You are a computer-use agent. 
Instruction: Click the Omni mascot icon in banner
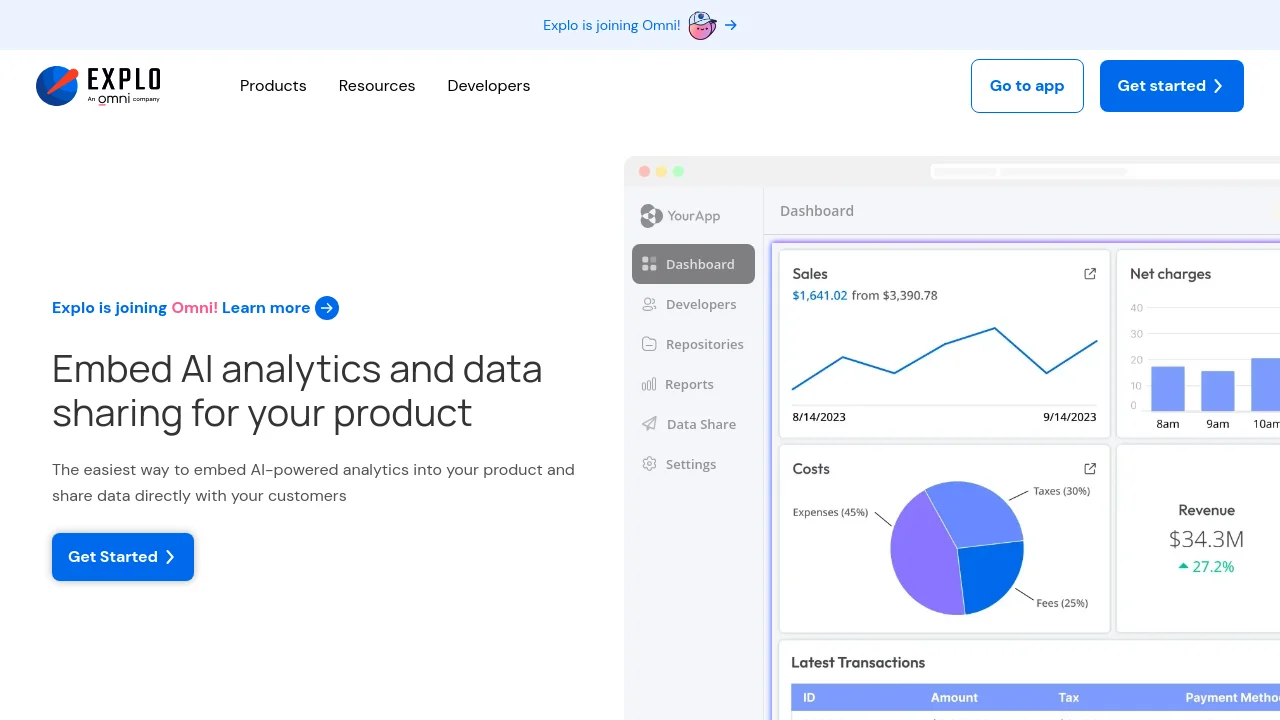(702, 25)
